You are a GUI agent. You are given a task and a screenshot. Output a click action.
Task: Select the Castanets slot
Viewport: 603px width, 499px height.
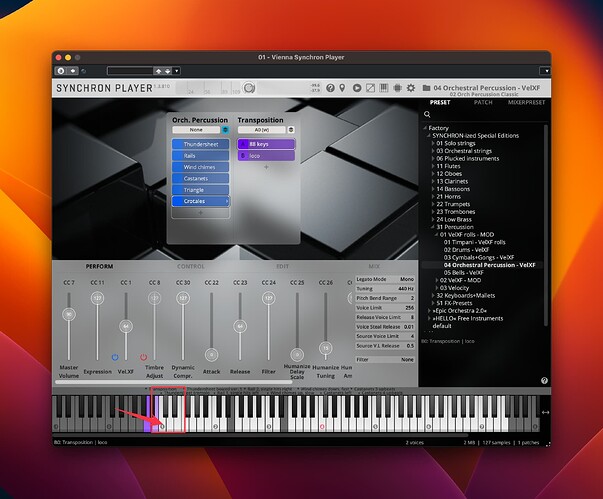(200, 178)
